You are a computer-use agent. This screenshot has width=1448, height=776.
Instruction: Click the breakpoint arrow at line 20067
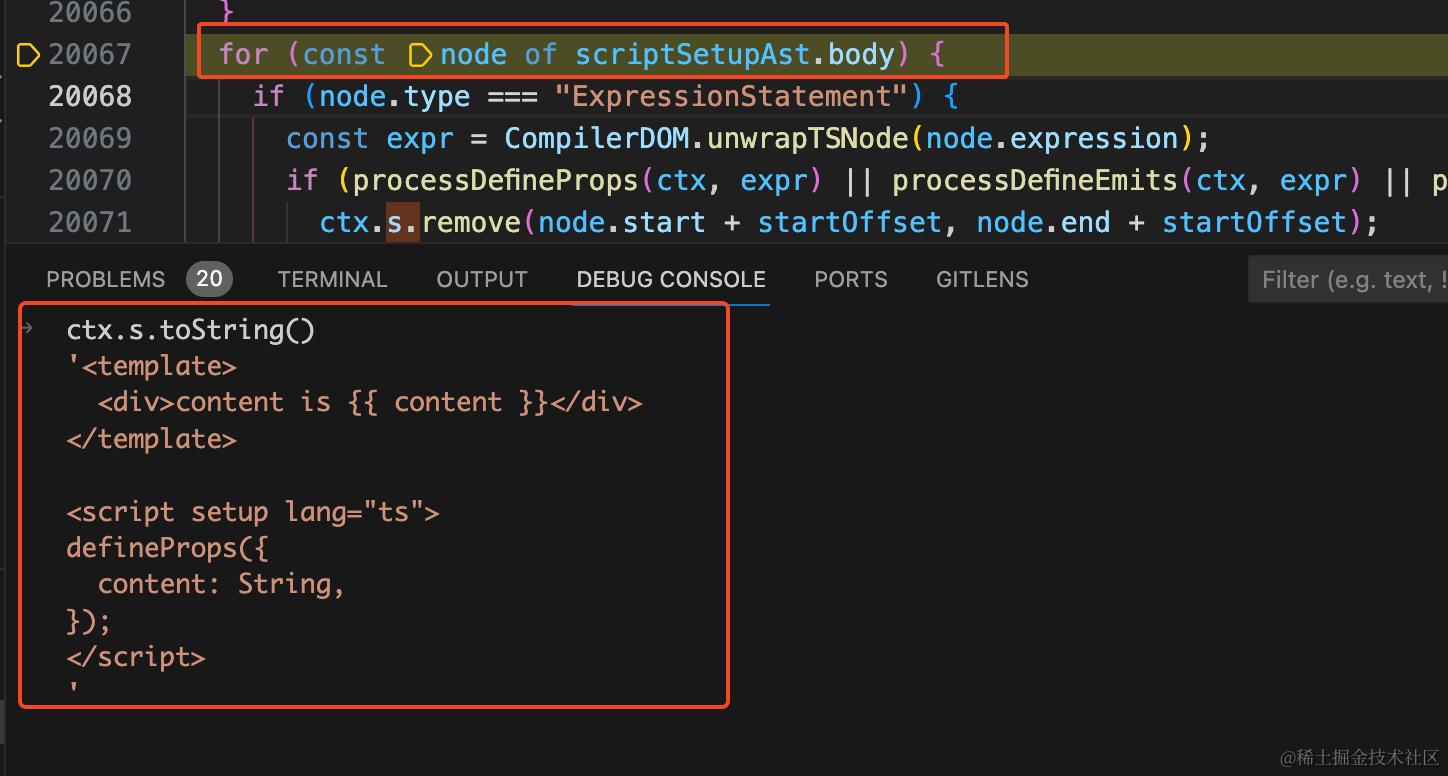click(x=28, y=54)
